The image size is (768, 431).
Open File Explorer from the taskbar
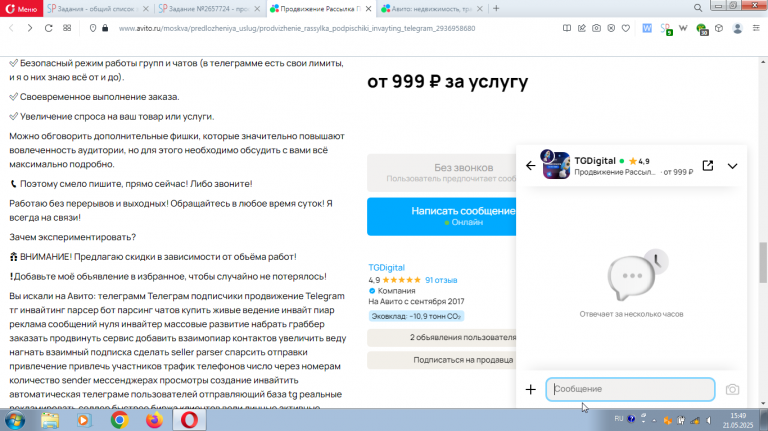point(49,420)
